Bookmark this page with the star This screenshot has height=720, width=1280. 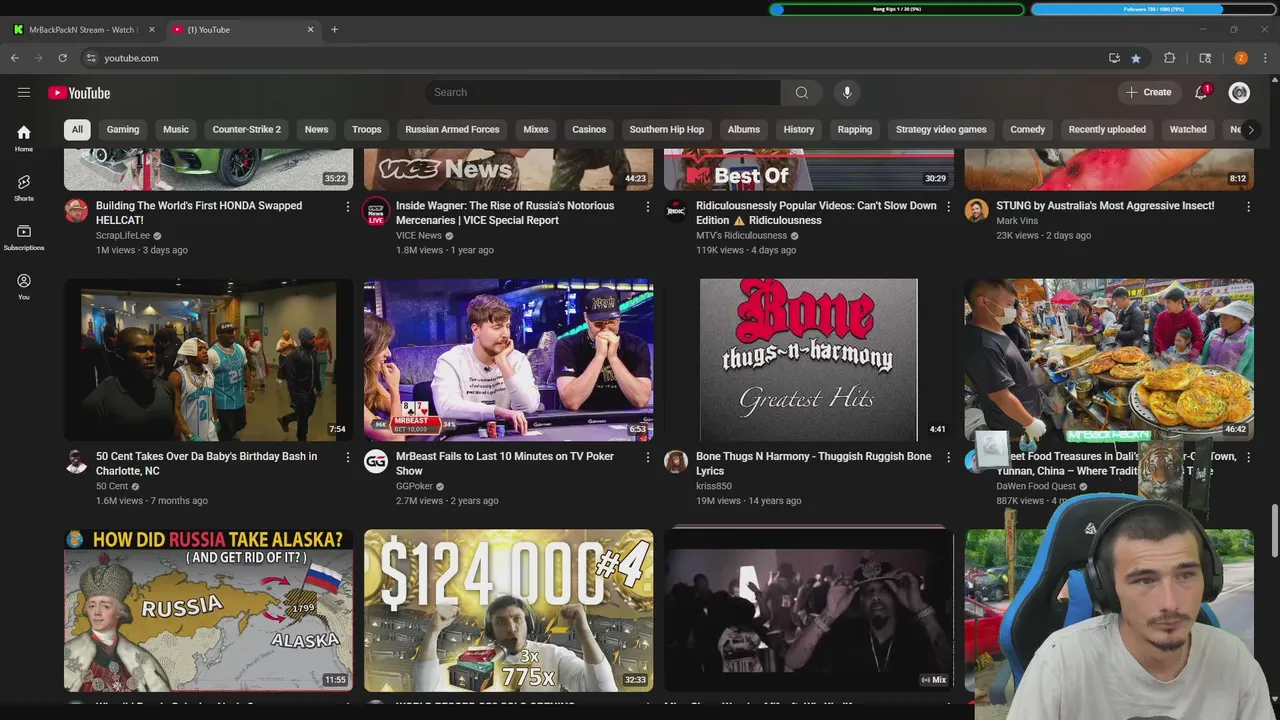[x=1136, y=58]
